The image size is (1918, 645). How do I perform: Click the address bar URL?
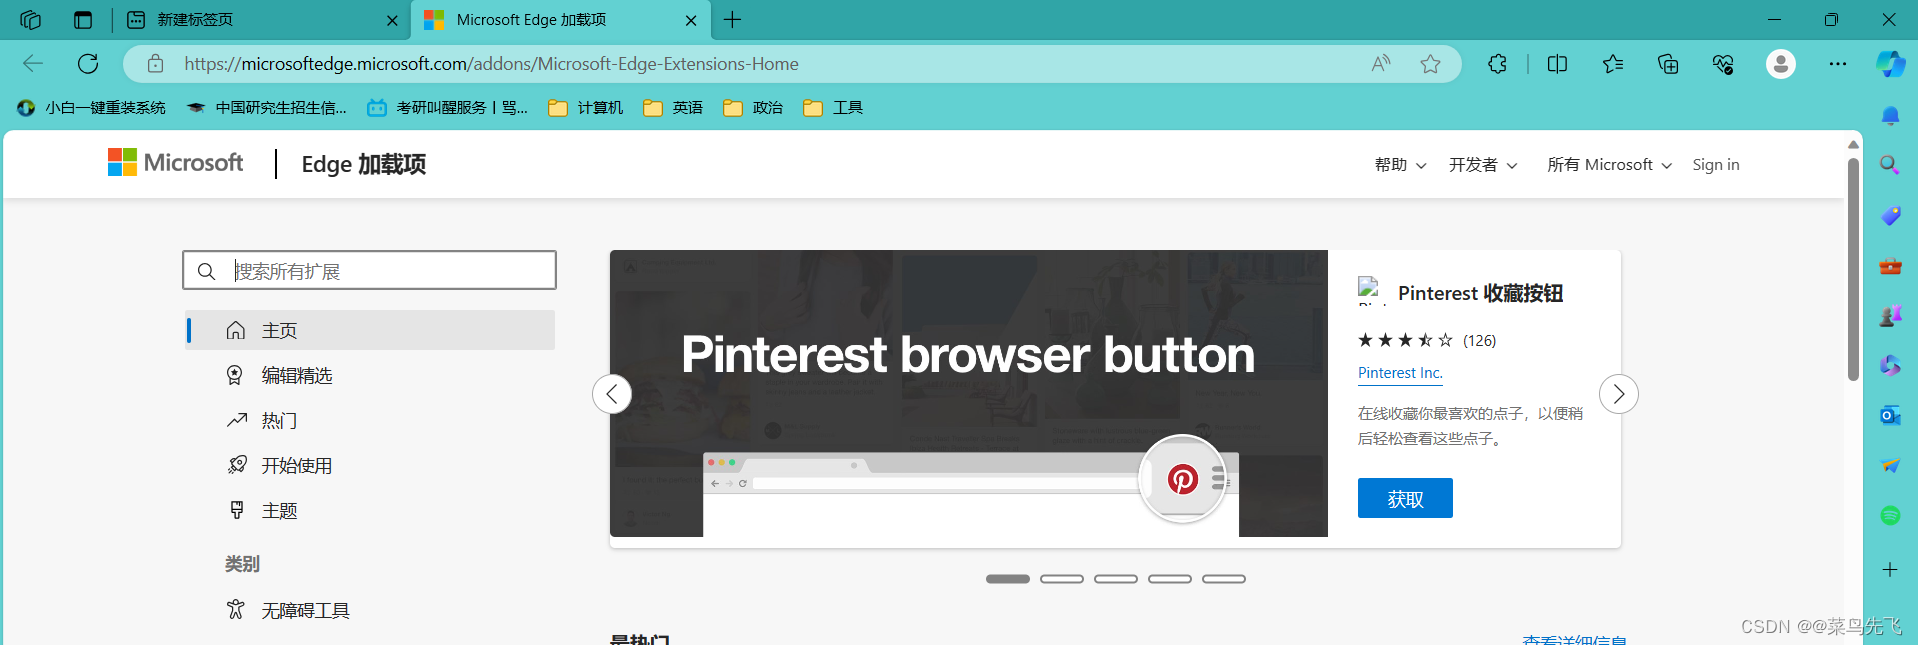click(491, 64)
